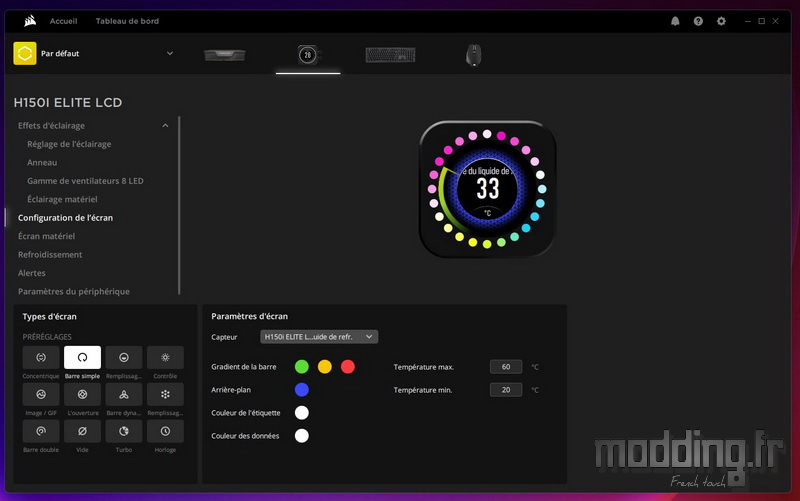800x501 pixels.
Task: Collapse the Effets d'éclairage section
Action: click(165, 126)
